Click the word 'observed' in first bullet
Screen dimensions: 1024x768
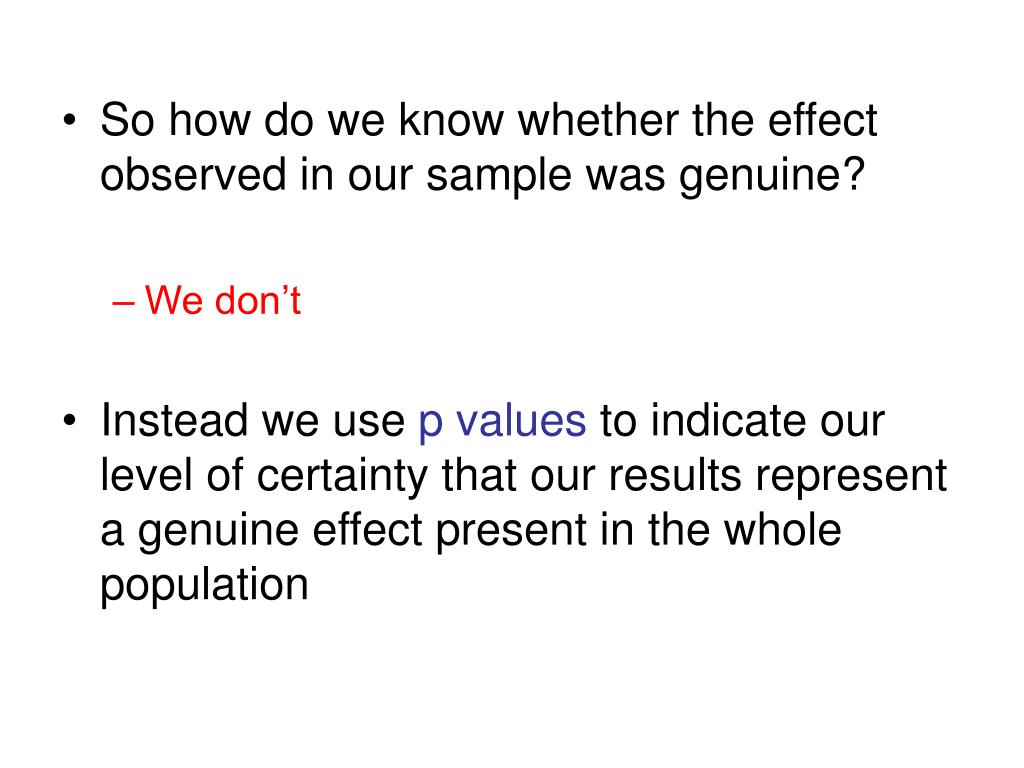point(193,174)
